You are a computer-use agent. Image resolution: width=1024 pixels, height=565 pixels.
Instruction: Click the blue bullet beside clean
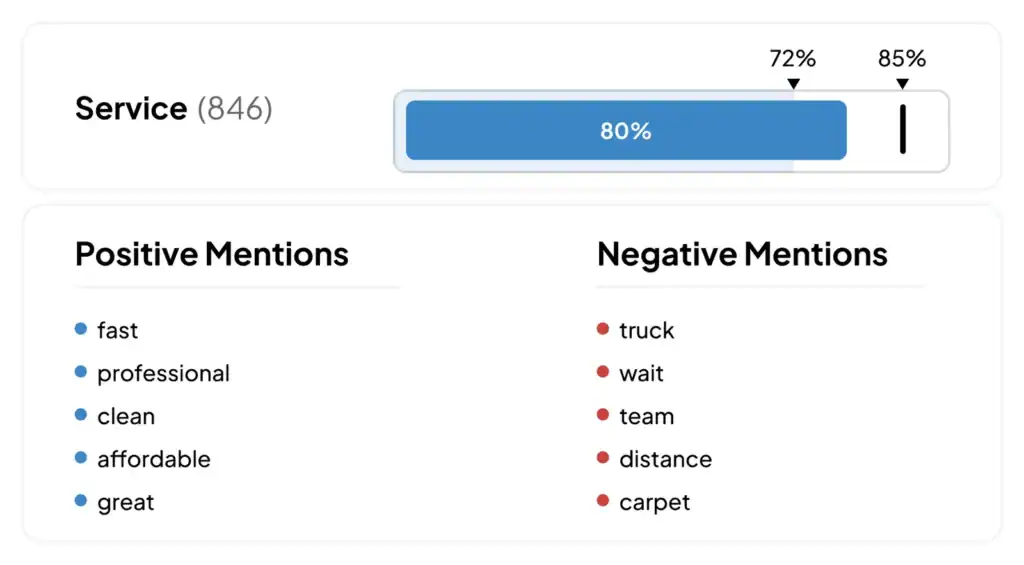pos(81,415)
